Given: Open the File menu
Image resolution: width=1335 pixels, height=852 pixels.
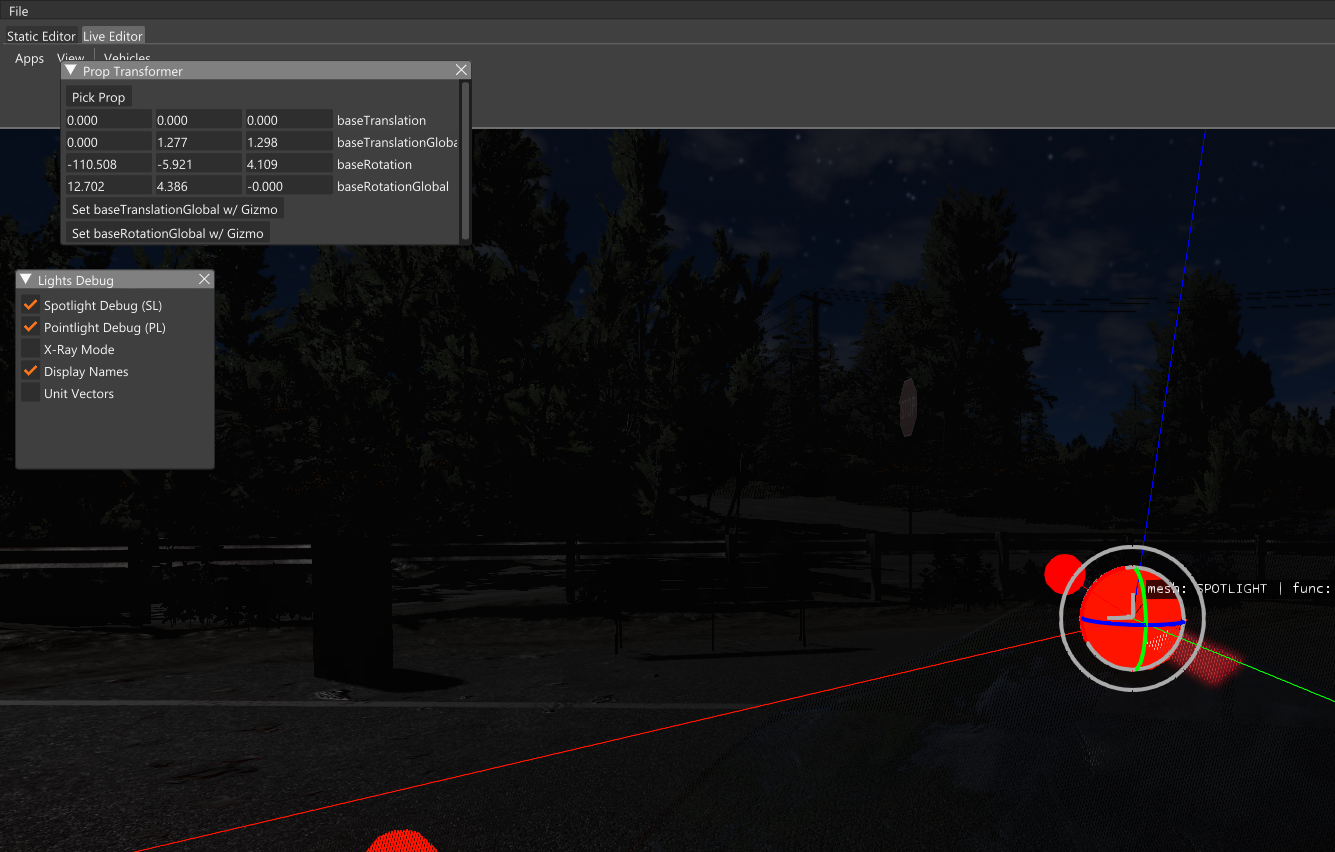Looking at the screenshot, I should pyautogui.click(x=18, y=11).
